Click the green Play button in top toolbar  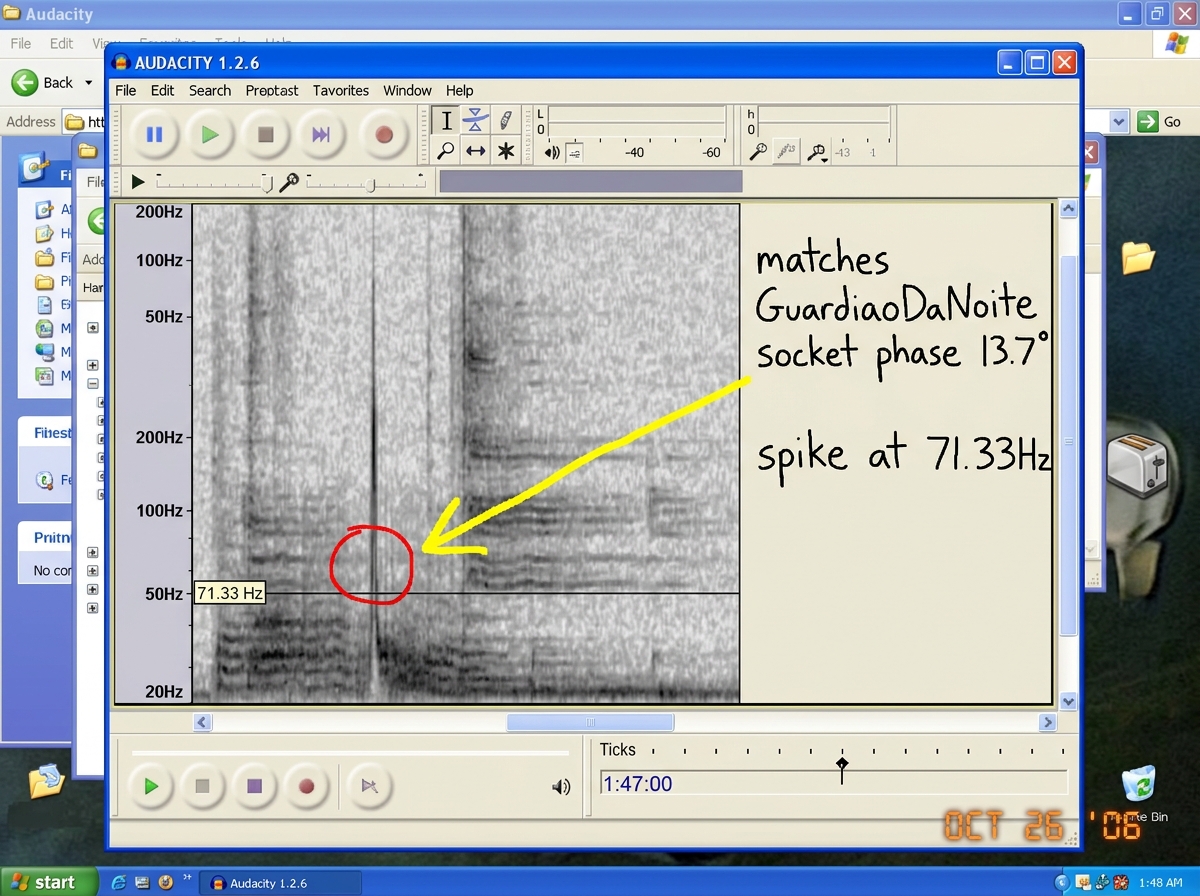[x=210, y=134]
